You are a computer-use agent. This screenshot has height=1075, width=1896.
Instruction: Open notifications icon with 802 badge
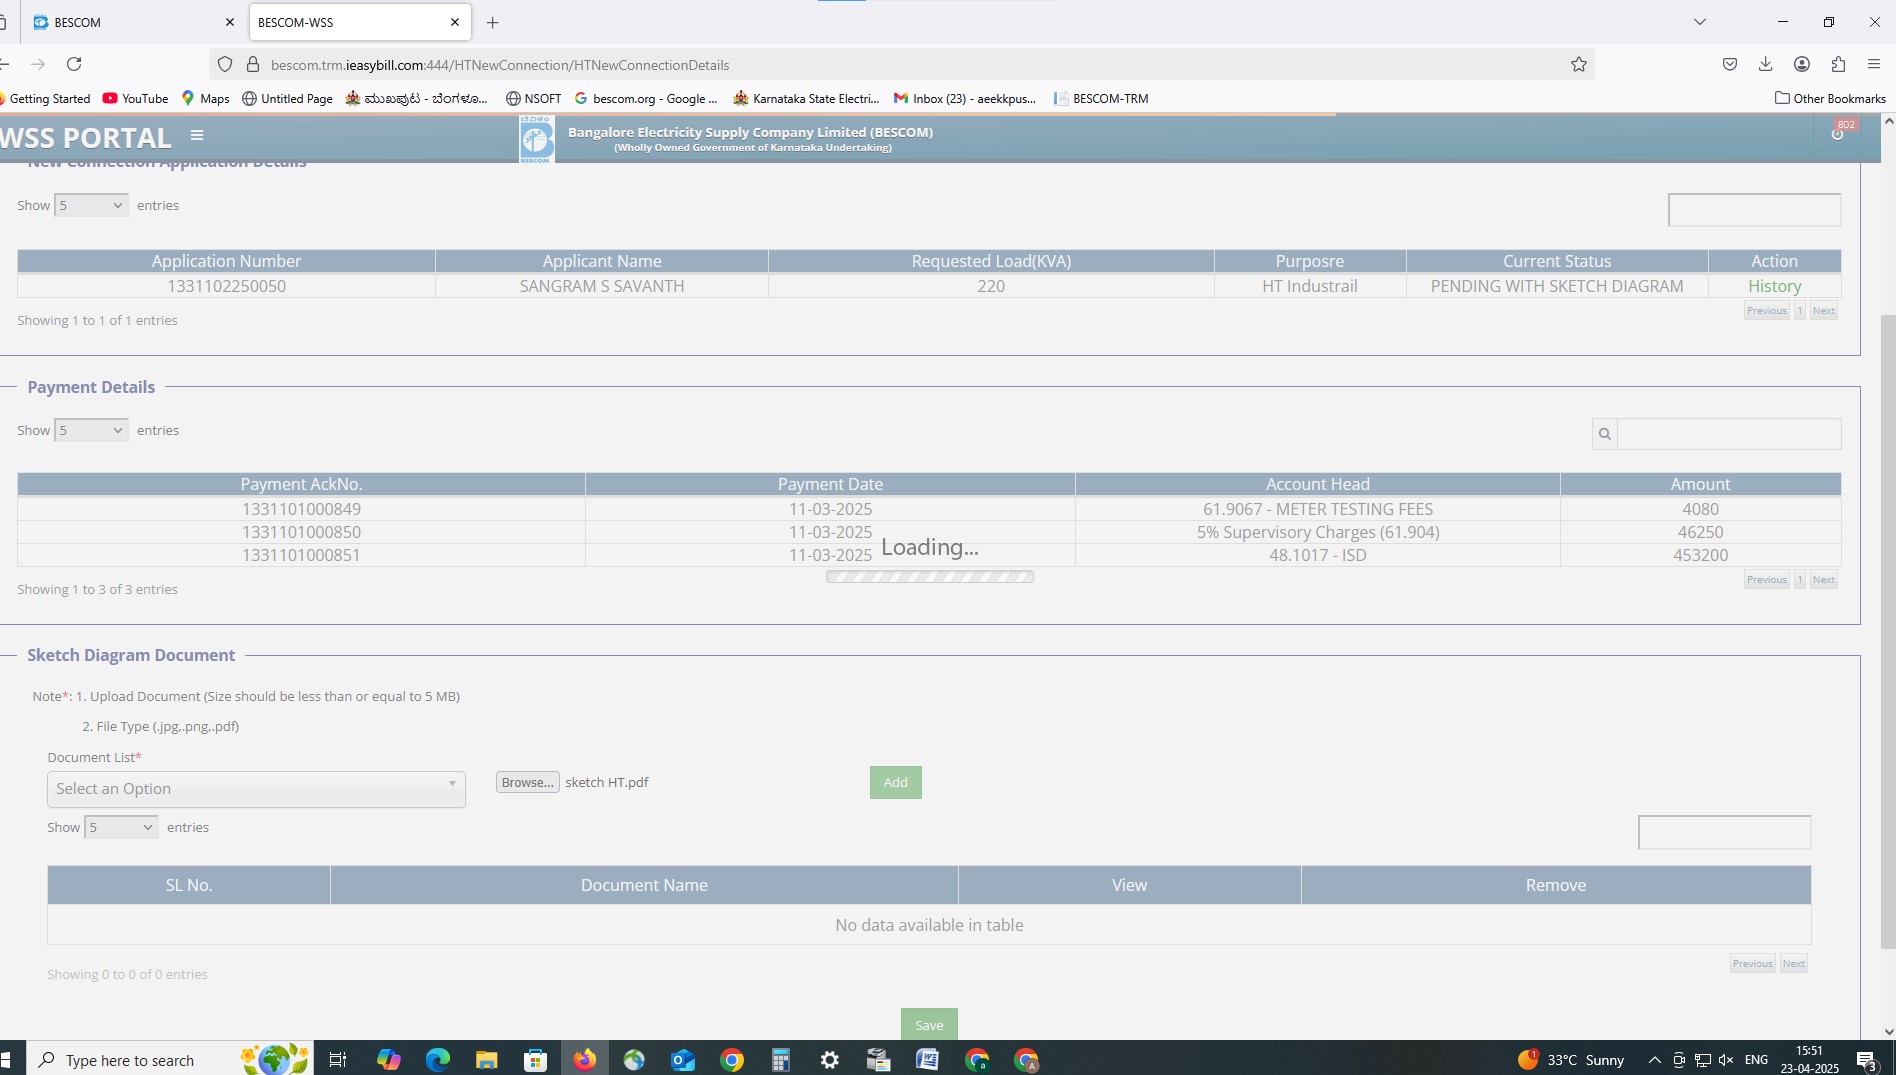pos(1838,134)
